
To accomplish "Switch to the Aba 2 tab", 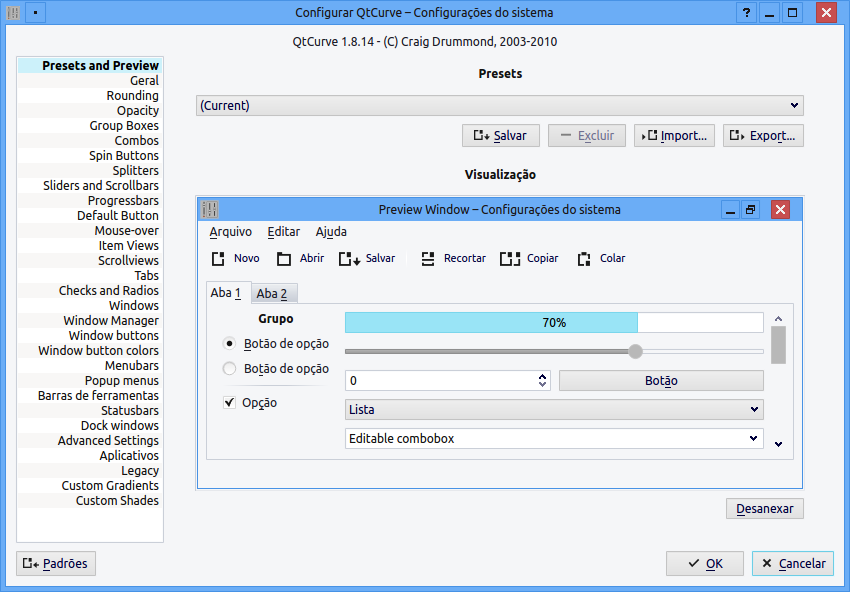I will tap(274, 293).
